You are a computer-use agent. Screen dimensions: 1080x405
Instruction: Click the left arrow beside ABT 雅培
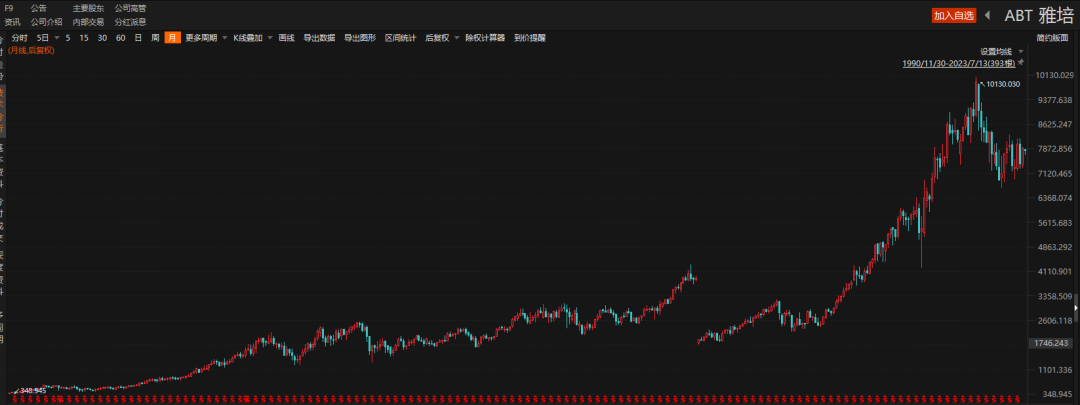pos(987,15)
